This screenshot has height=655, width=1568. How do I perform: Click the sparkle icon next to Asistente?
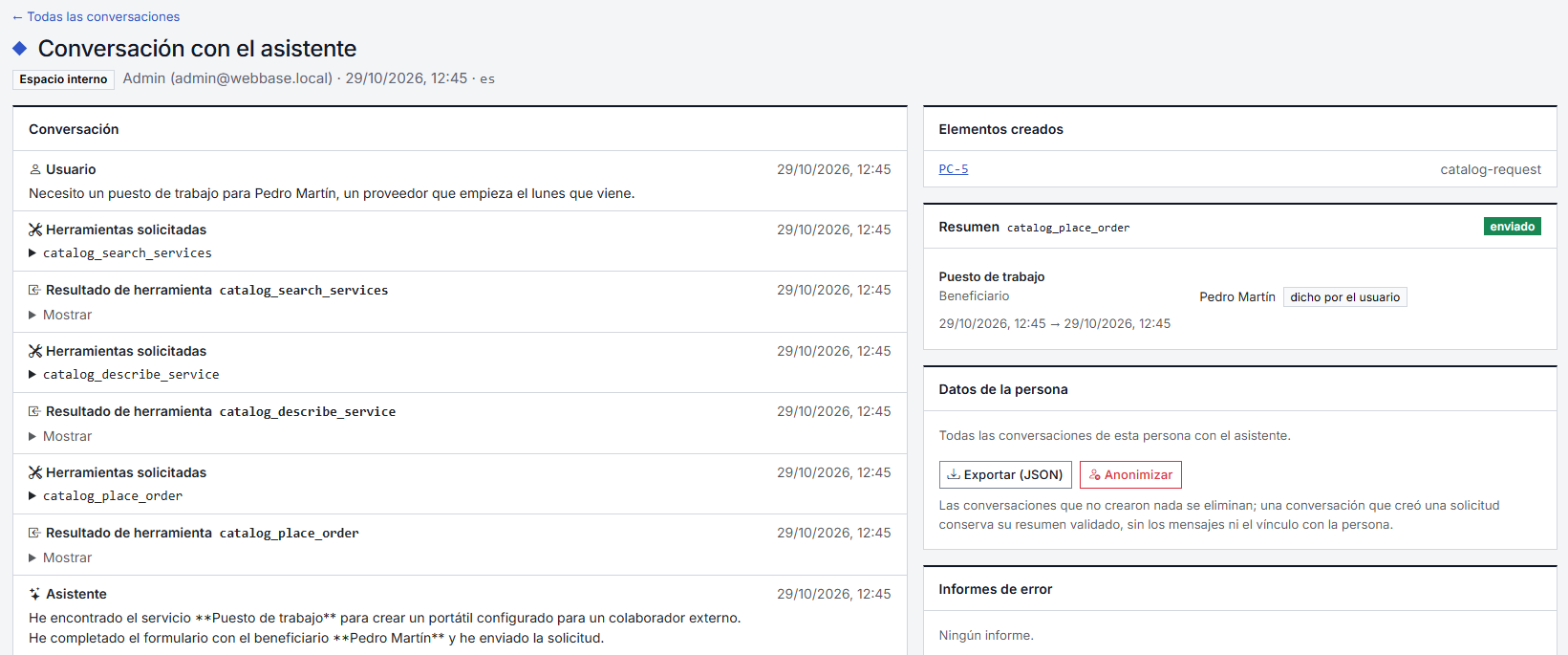click(35, 594)
